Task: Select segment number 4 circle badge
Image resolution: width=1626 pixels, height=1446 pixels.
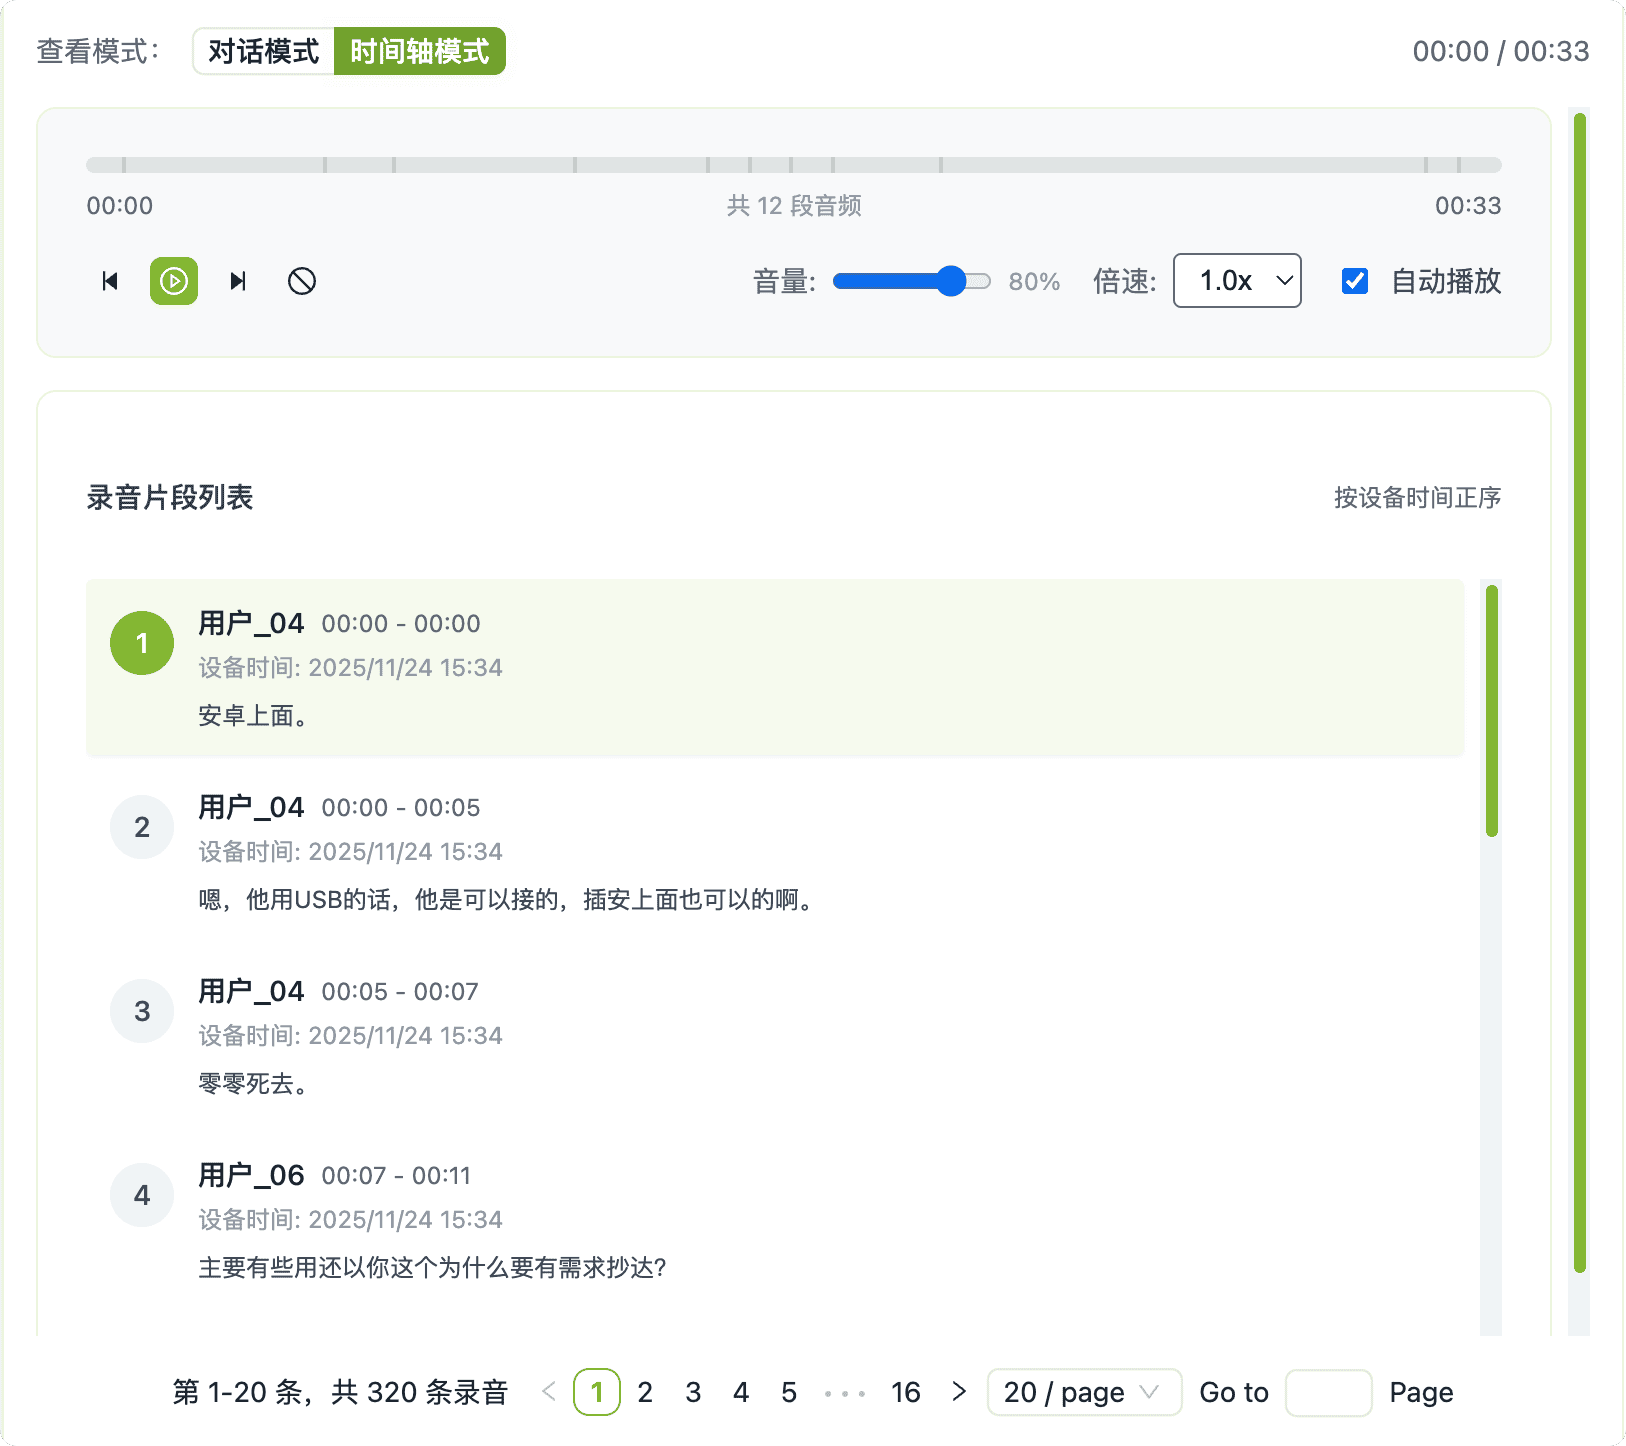Action: point(142,1195)
